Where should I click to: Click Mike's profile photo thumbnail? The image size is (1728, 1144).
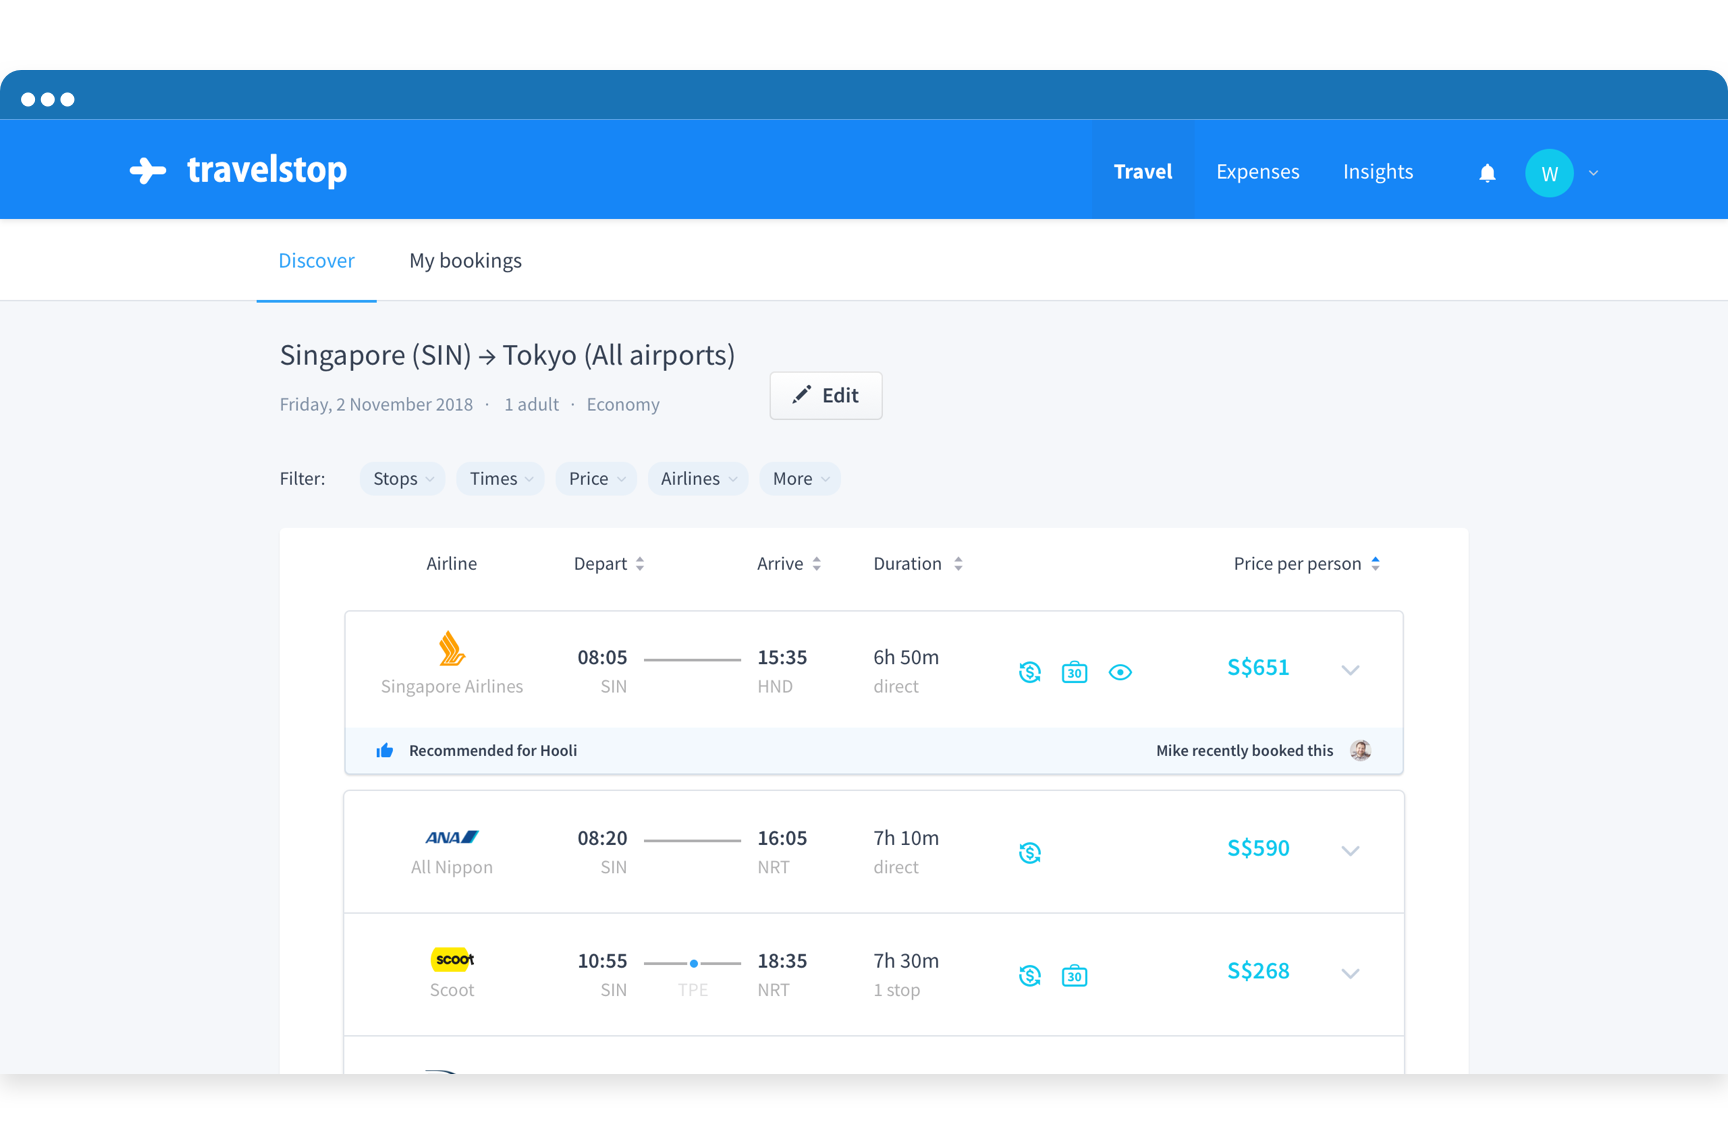1360,751
